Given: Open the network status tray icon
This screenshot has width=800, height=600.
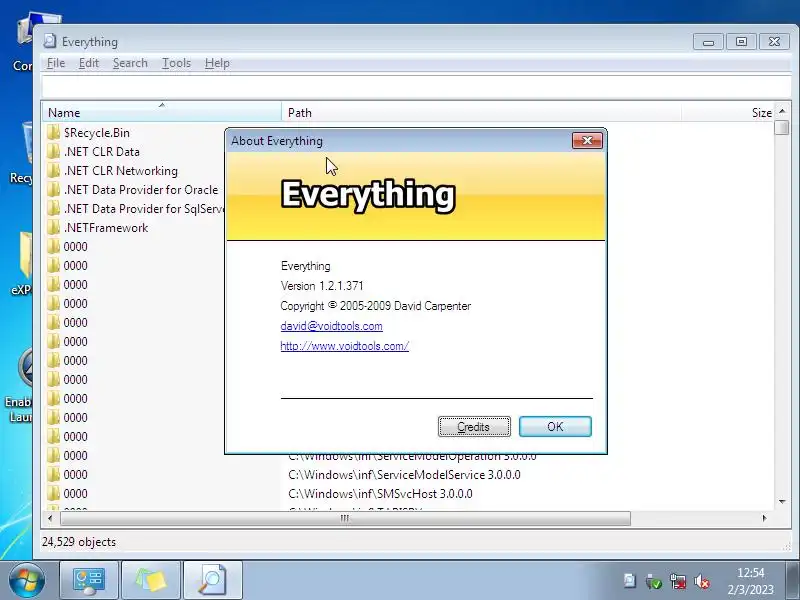Looking at the screenshot, I should [x=678, y=581].
